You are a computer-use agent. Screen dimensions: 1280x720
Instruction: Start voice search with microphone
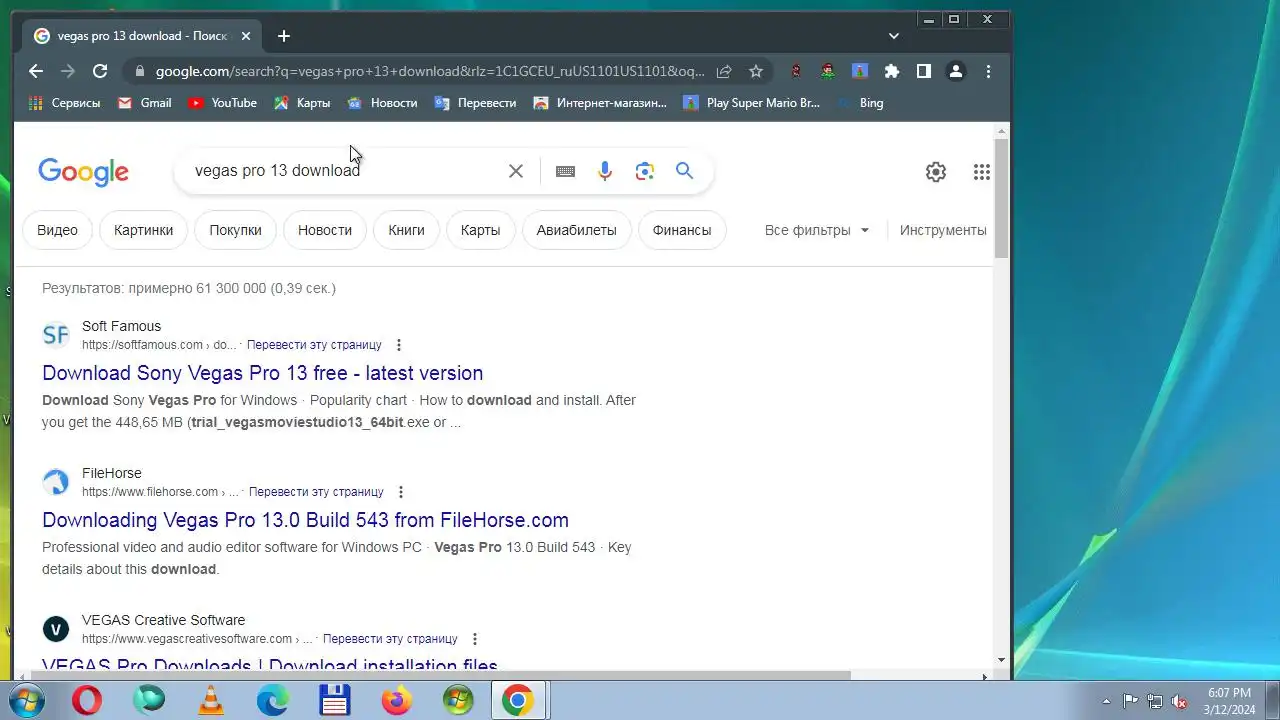[x=605, y=171]
